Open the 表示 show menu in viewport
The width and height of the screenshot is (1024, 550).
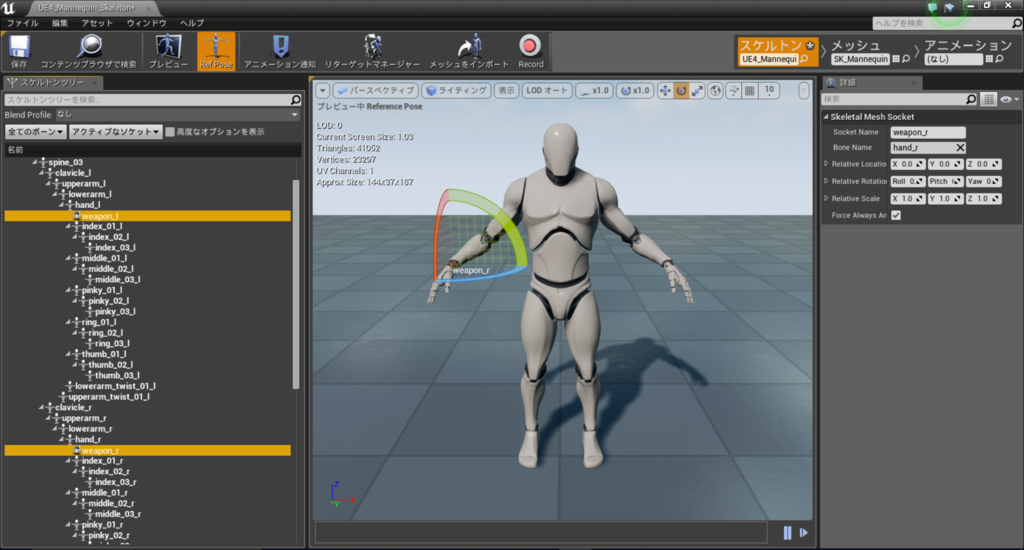(x=506, y=91)
